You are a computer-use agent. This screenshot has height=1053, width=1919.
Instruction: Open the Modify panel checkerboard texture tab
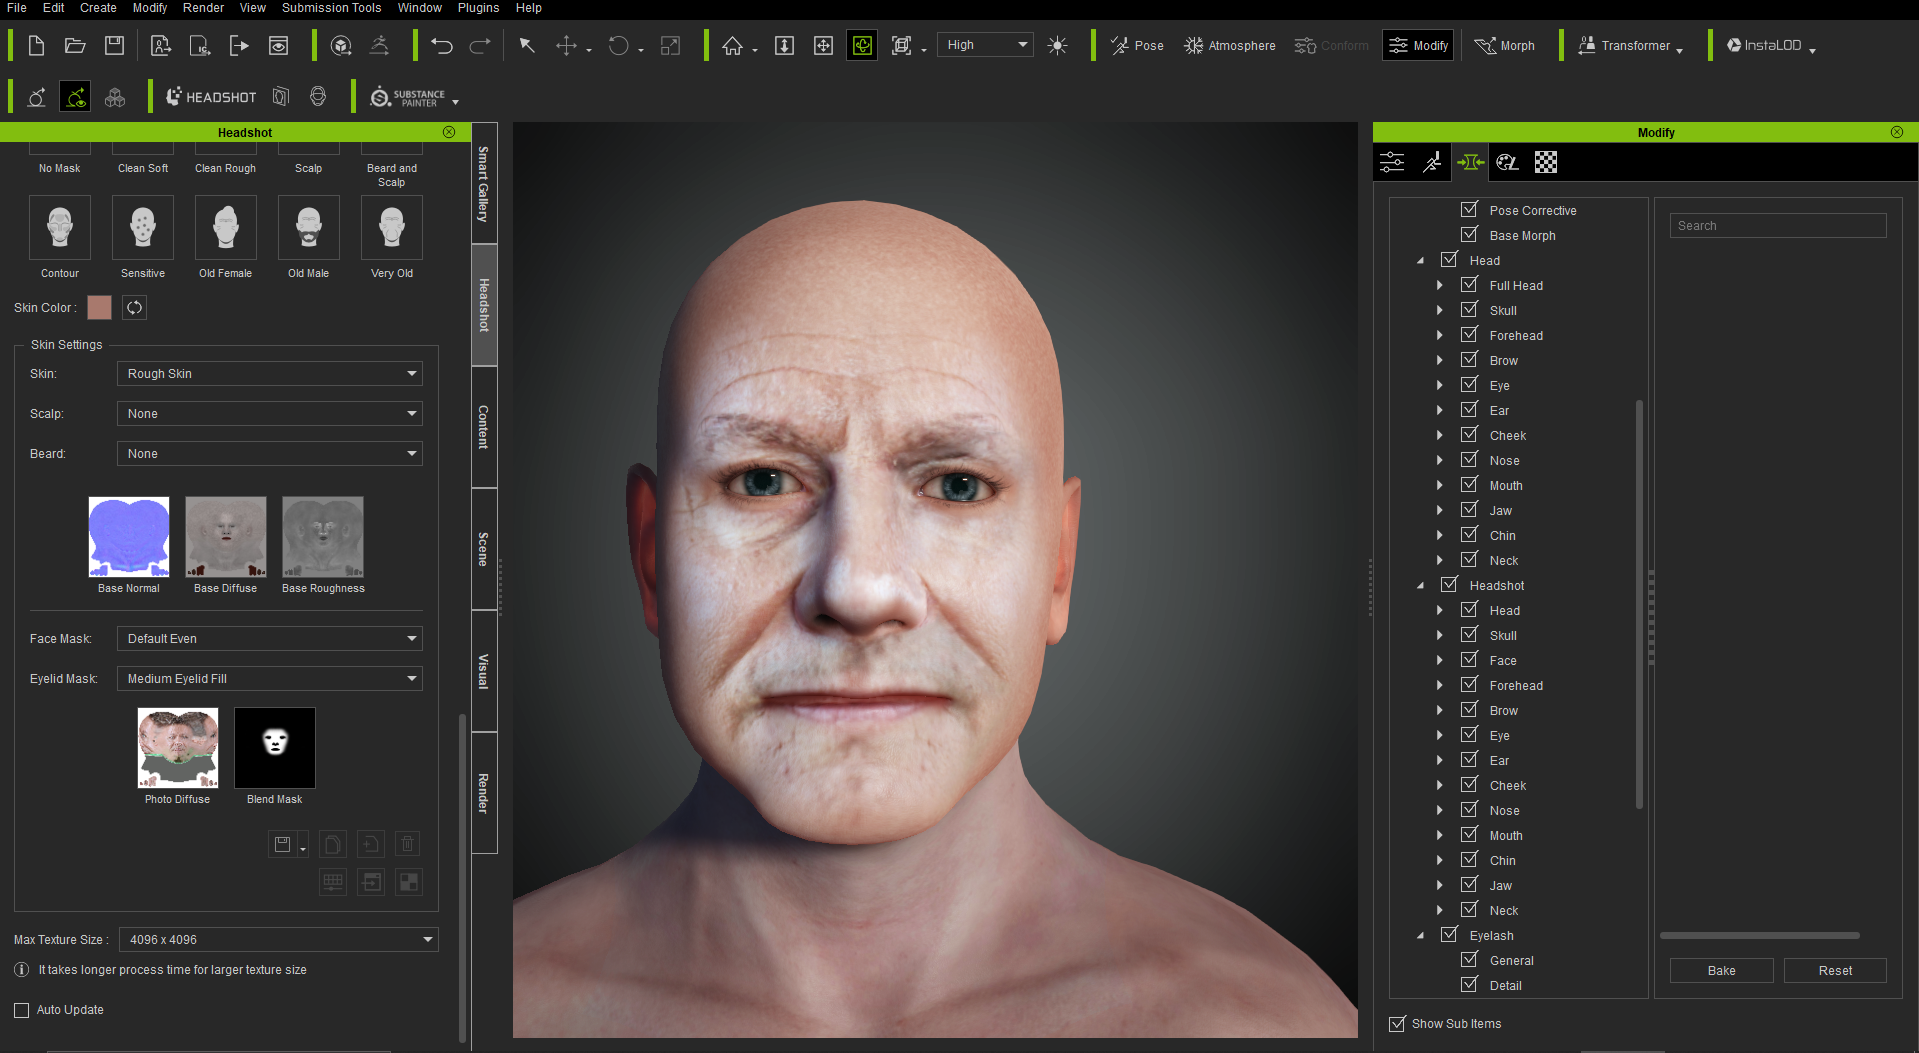[1546, 162]
